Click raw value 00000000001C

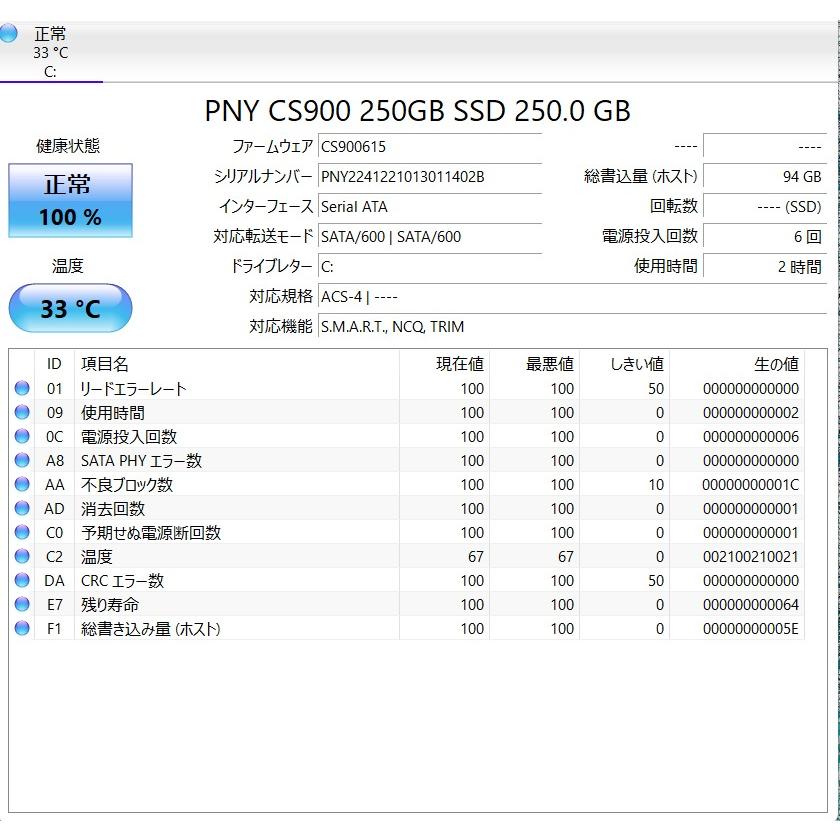tap(751, 485)
